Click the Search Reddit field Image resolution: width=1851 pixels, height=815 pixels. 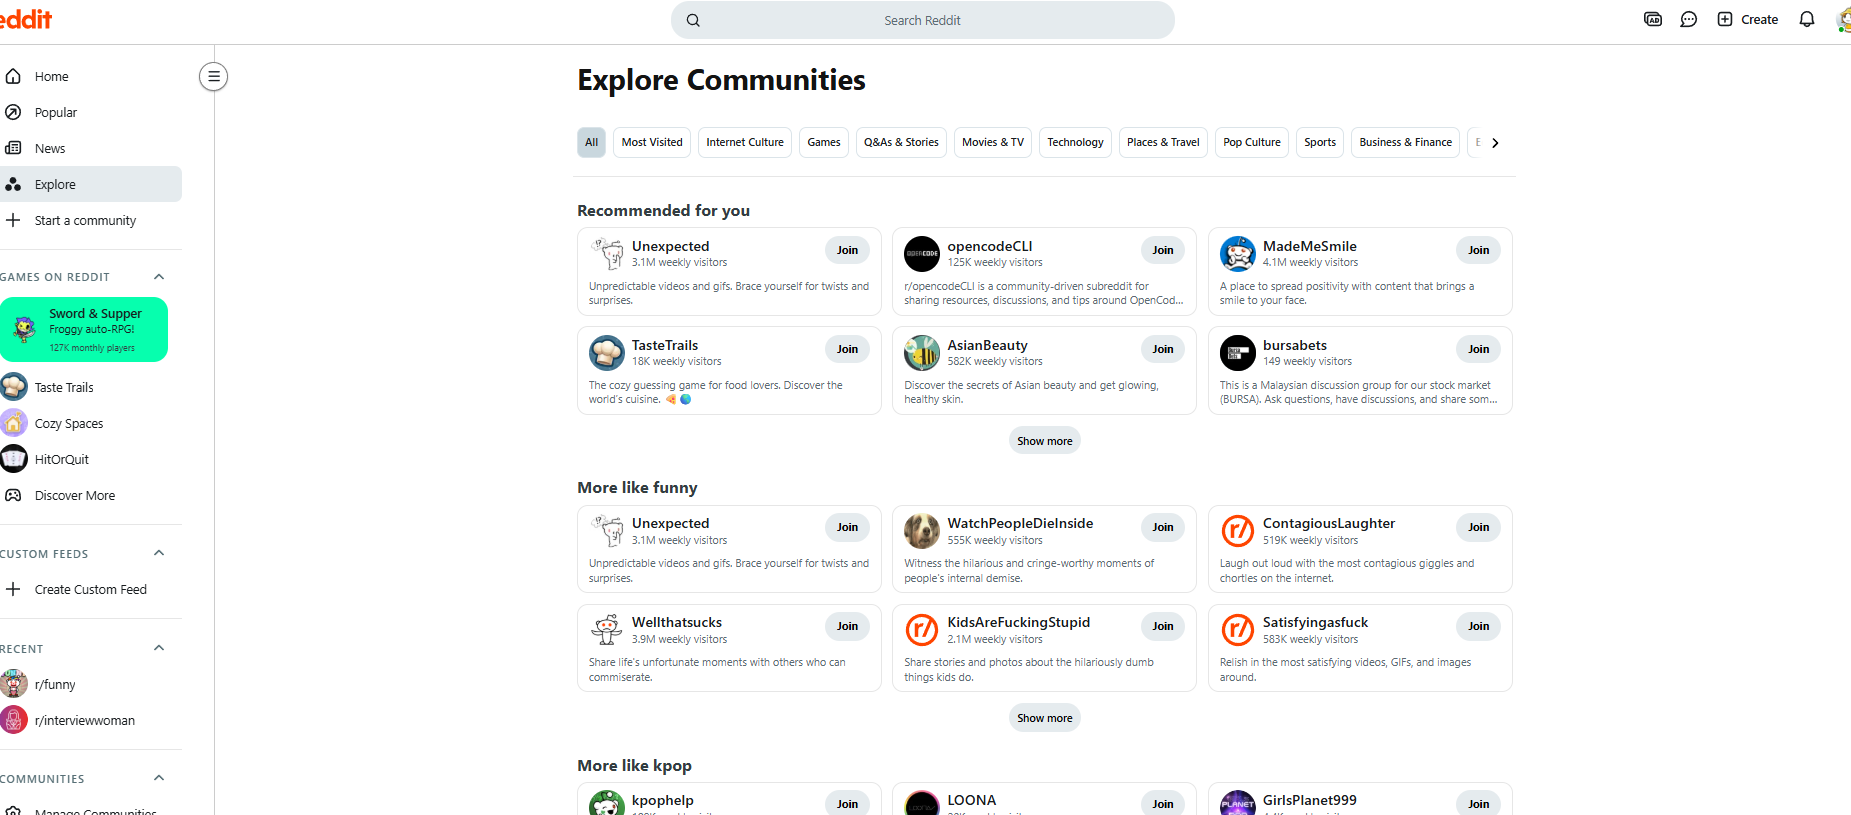point(923,20)
